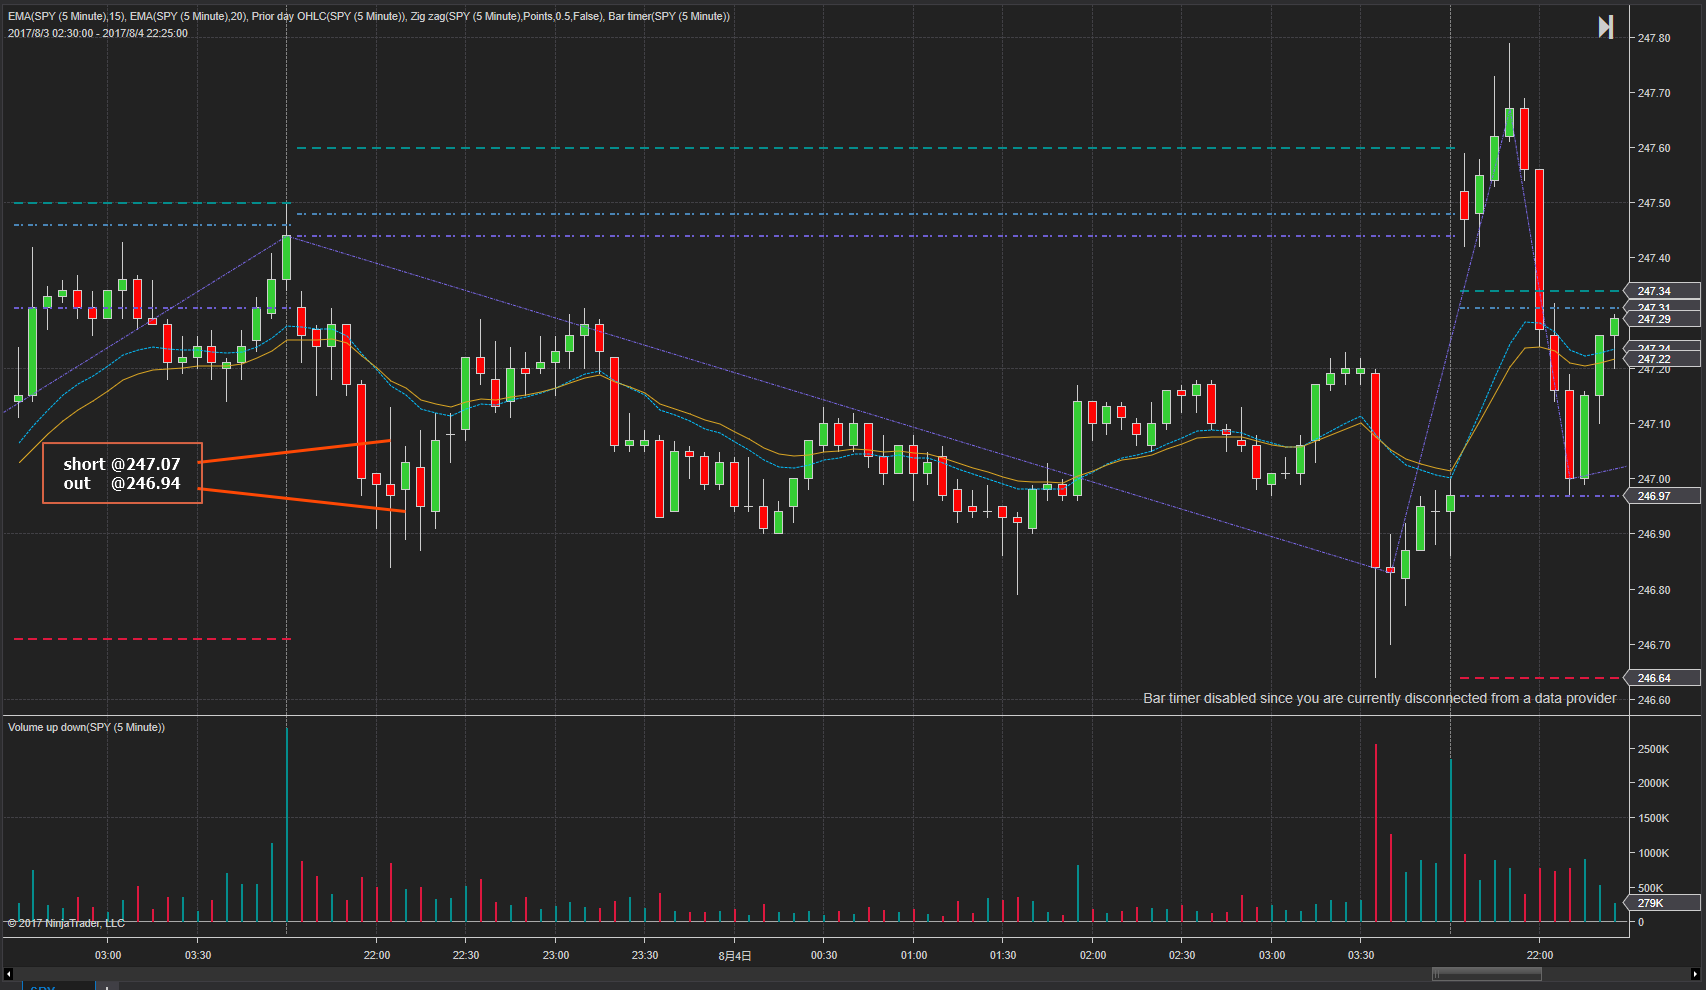Image resolution: width=1706 pixels, height=990 pixels.
Task: Click the 2000K volume axis label
Action: 1653,783
